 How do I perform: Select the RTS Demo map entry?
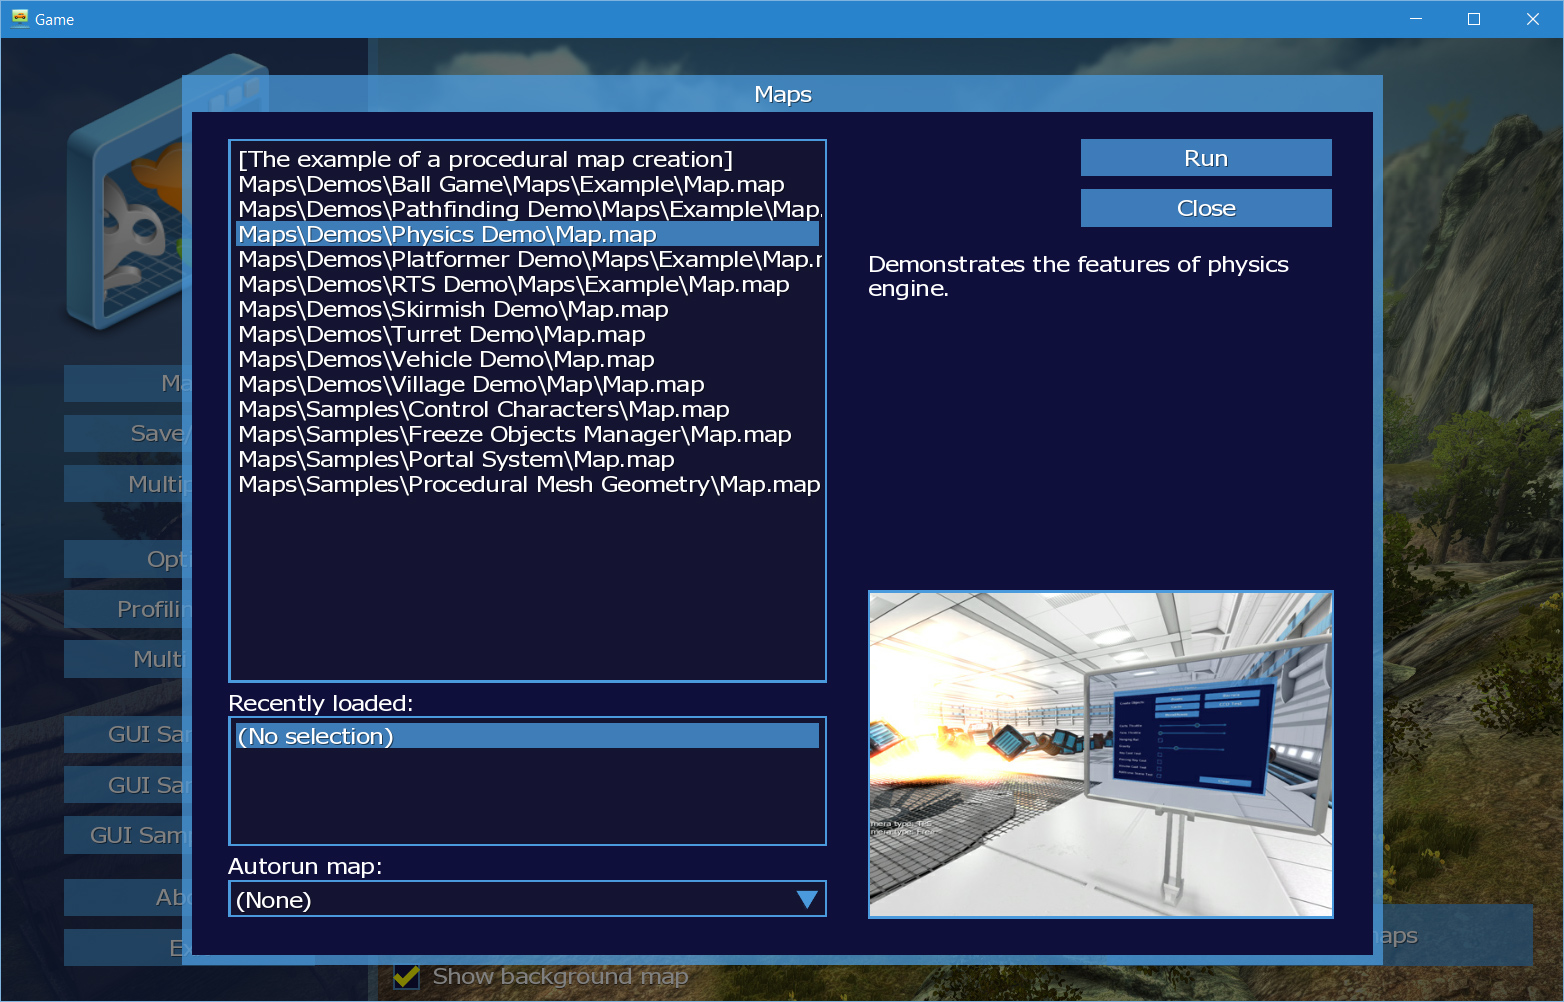click(x=514, y=285)
